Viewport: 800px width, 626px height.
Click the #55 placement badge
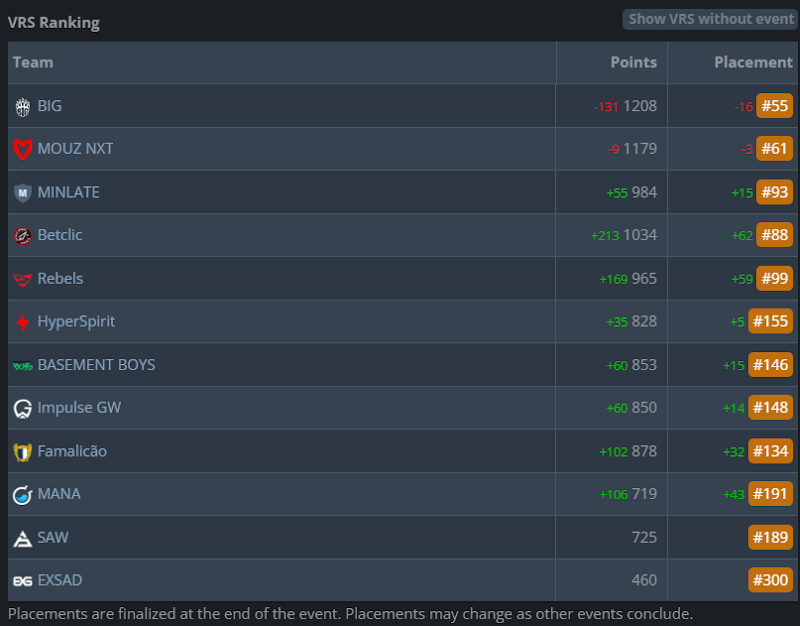click(x=774, y=106)
